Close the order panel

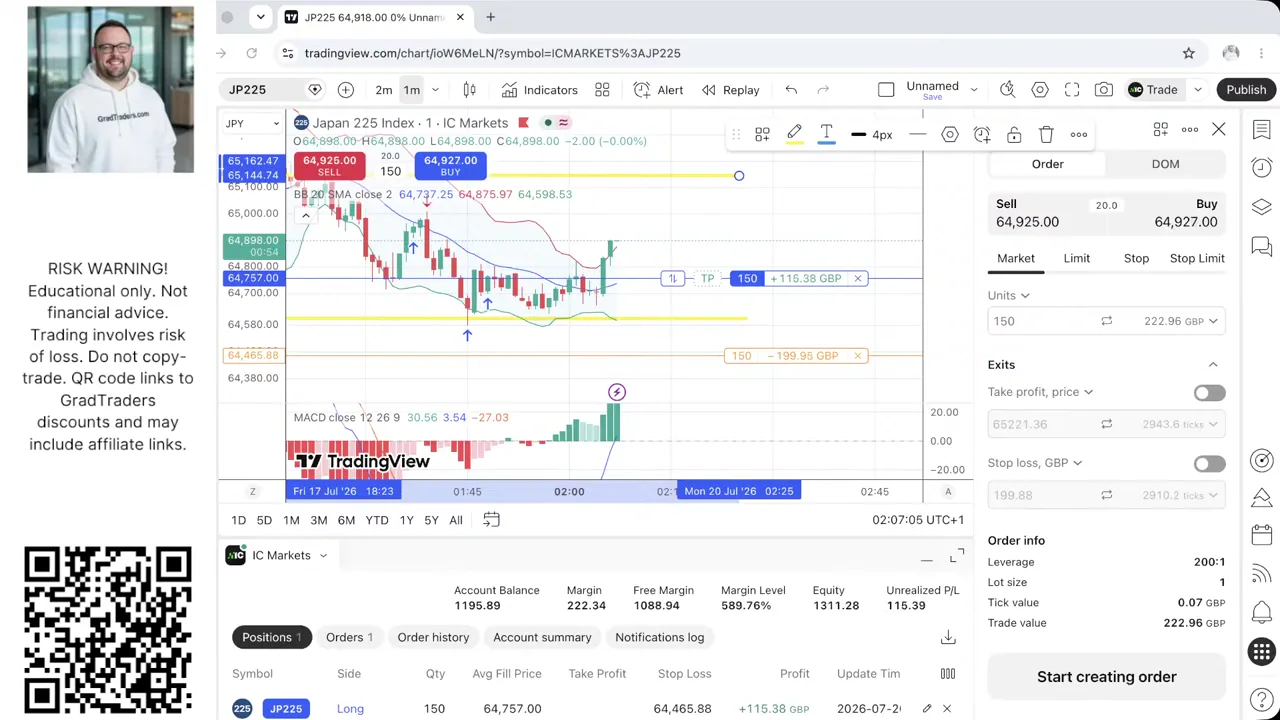(1218, 129)
